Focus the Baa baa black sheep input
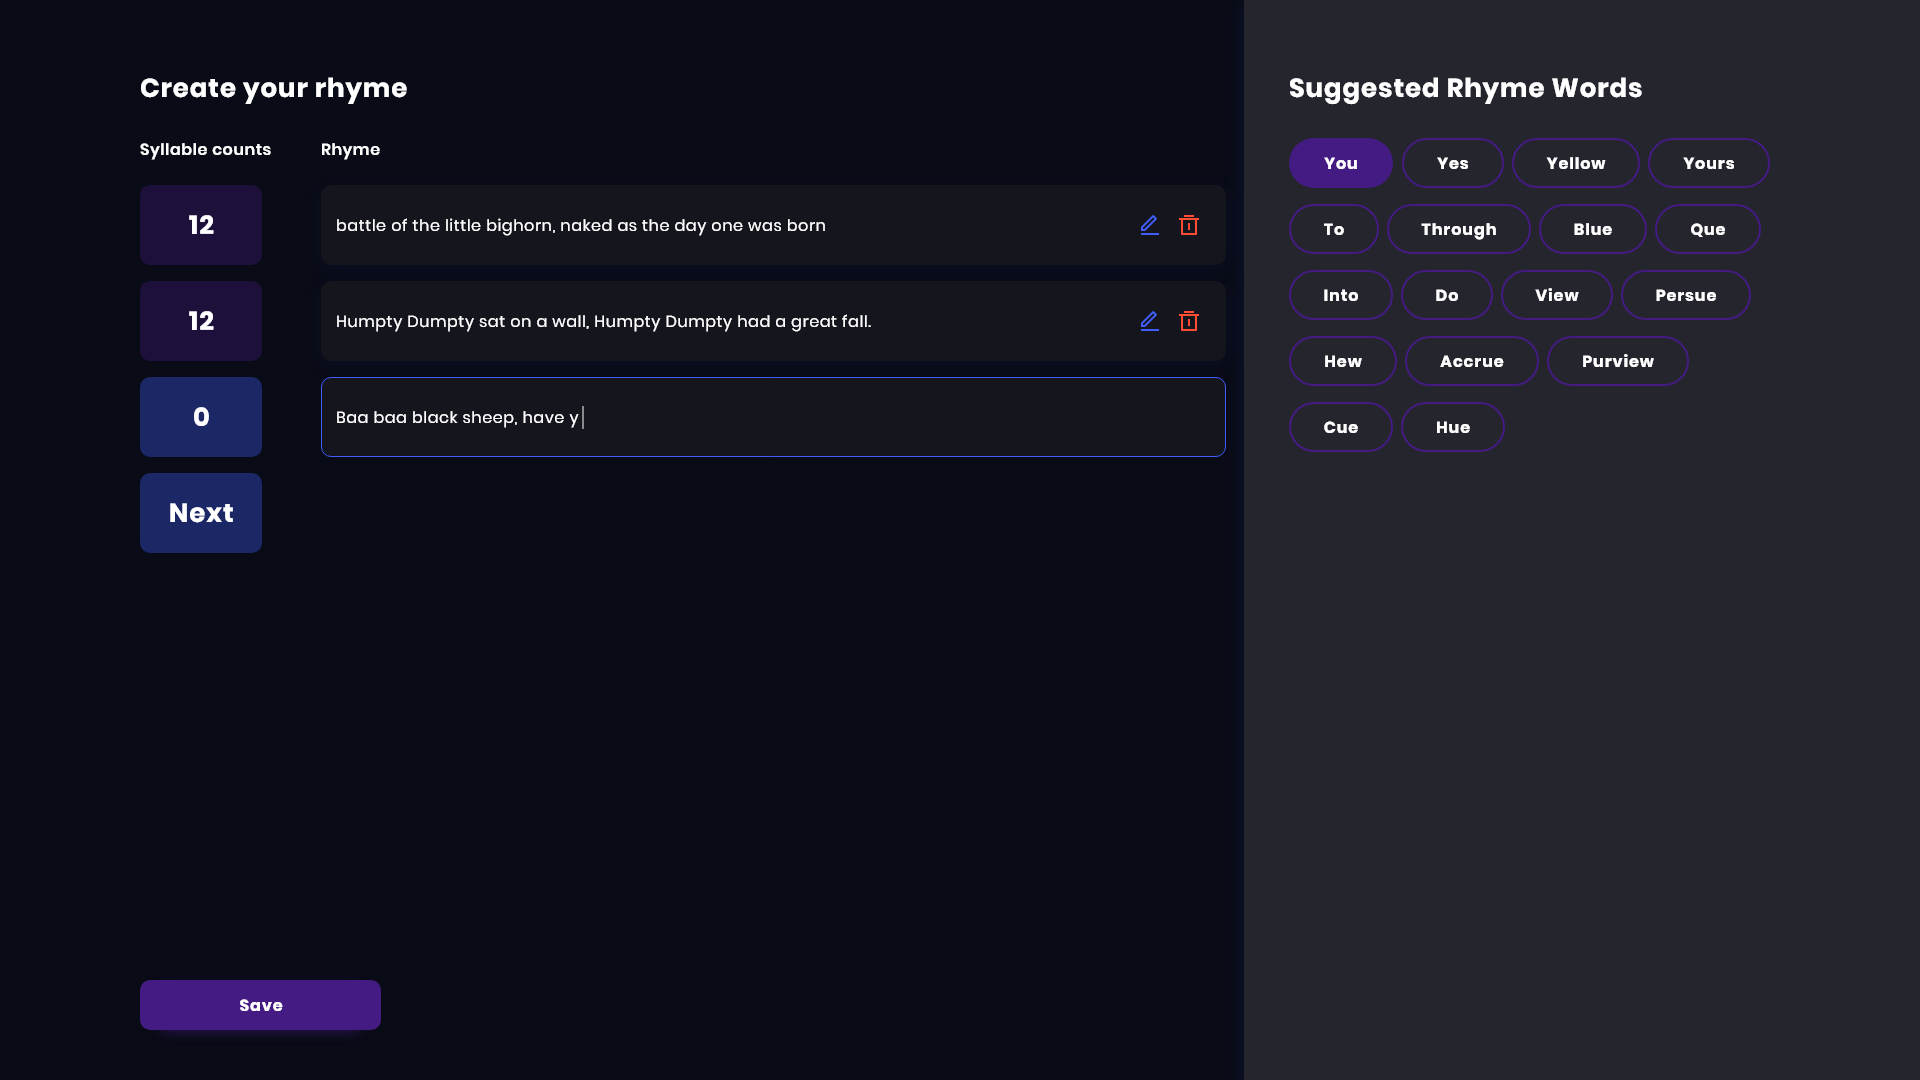Screen dimensions: 1920x1080 (772, 417)
